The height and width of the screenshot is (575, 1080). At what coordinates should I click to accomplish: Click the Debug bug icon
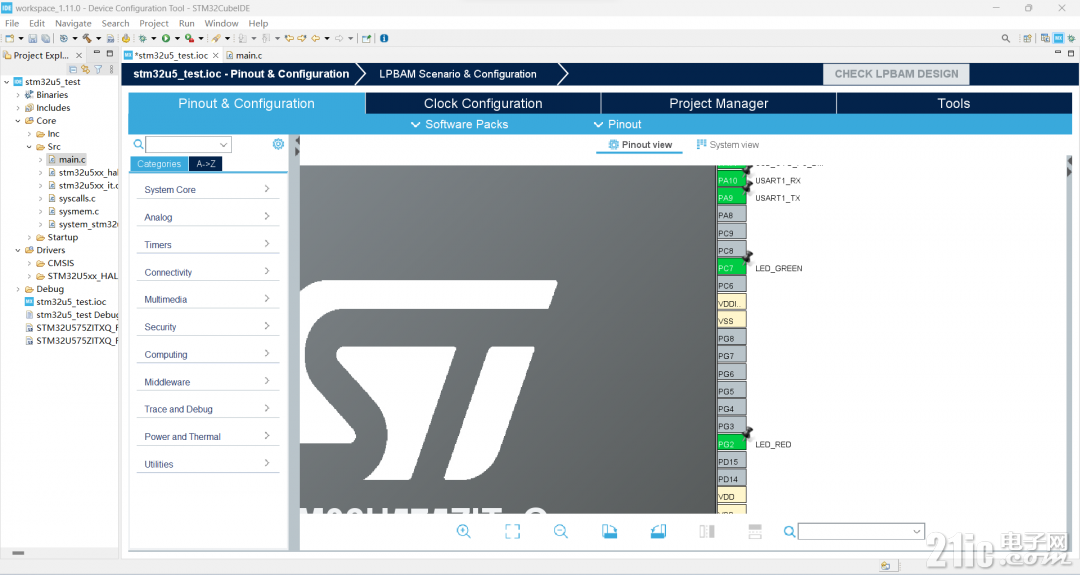pyautogui.click(x=142, y=39)
